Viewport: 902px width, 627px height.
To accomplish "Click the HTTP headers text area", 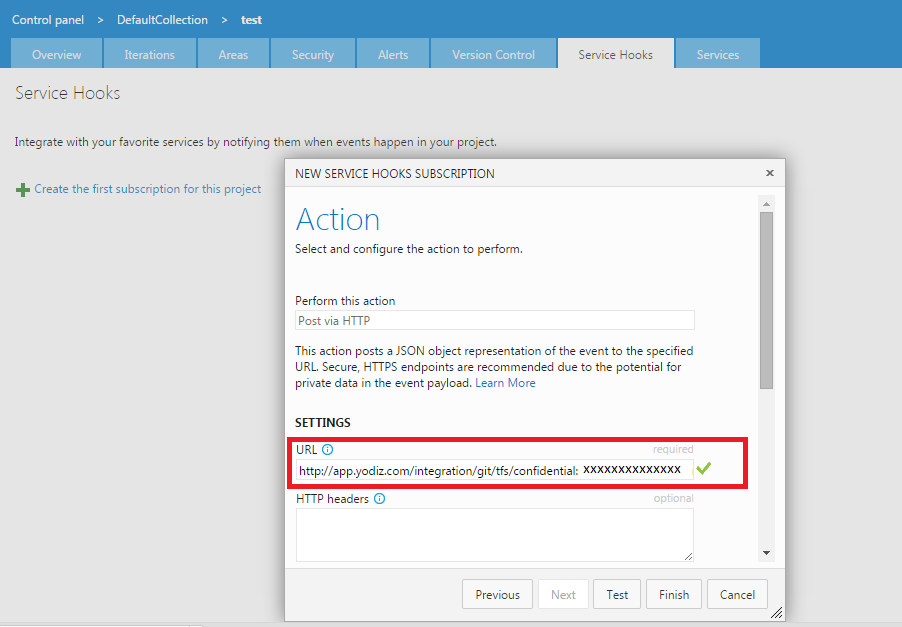I will coord(494,534).
